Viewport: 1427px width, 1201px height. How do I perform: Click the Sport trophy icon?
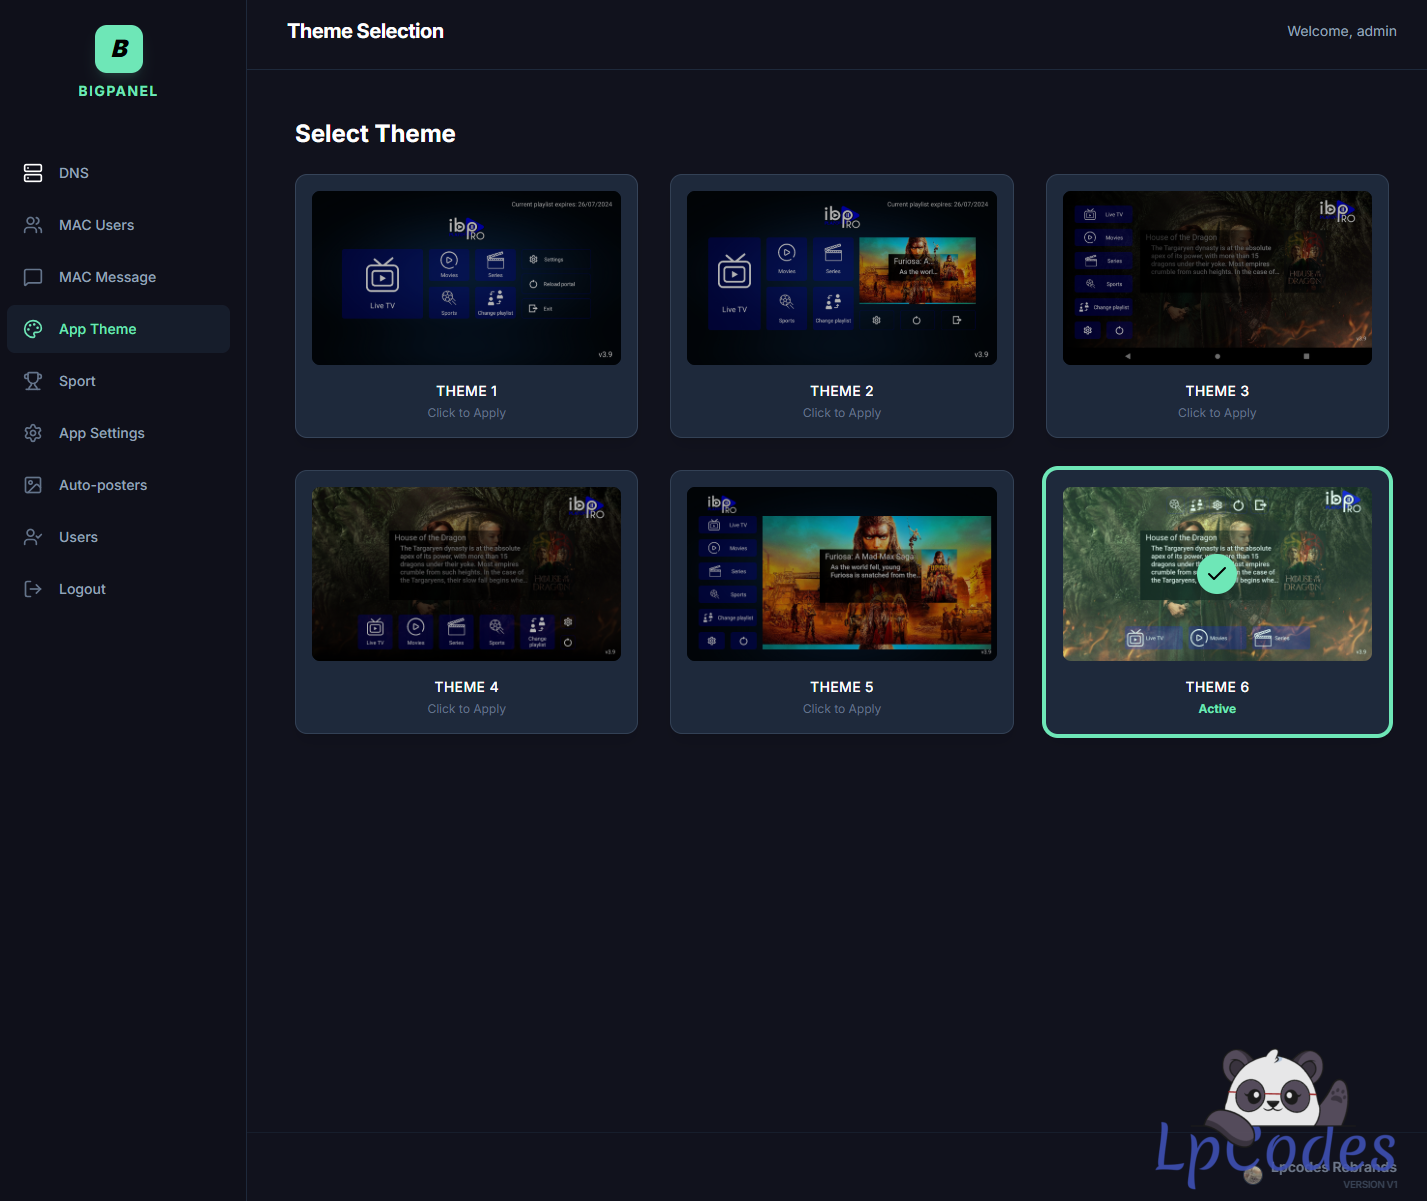coord(33,381)
